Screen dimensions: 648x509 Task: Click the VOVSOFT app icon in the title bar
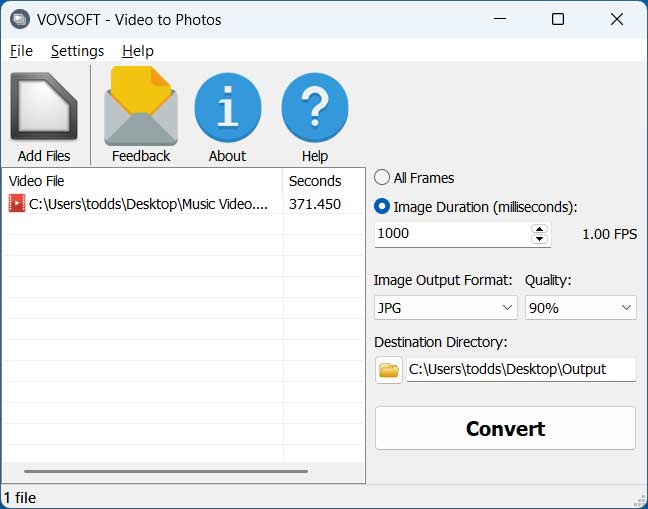click(x=19, y=19)
